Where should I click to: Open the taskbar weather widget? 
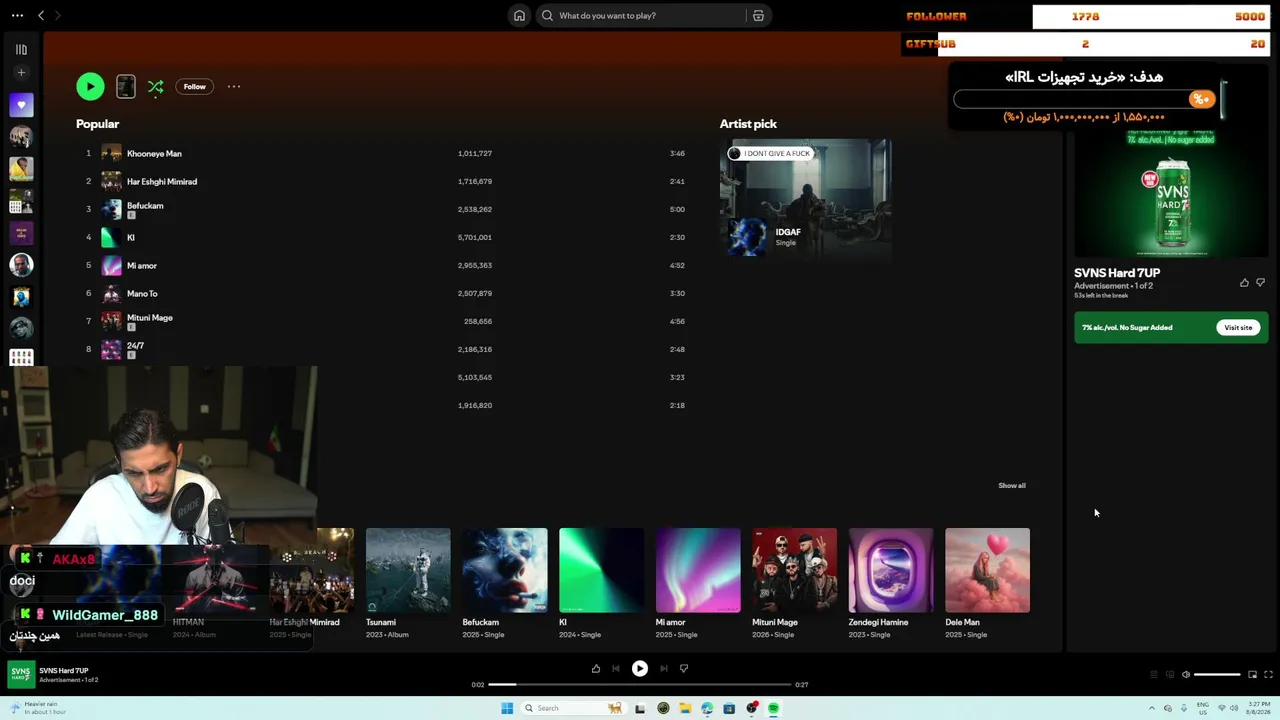[x=38, y=709]
